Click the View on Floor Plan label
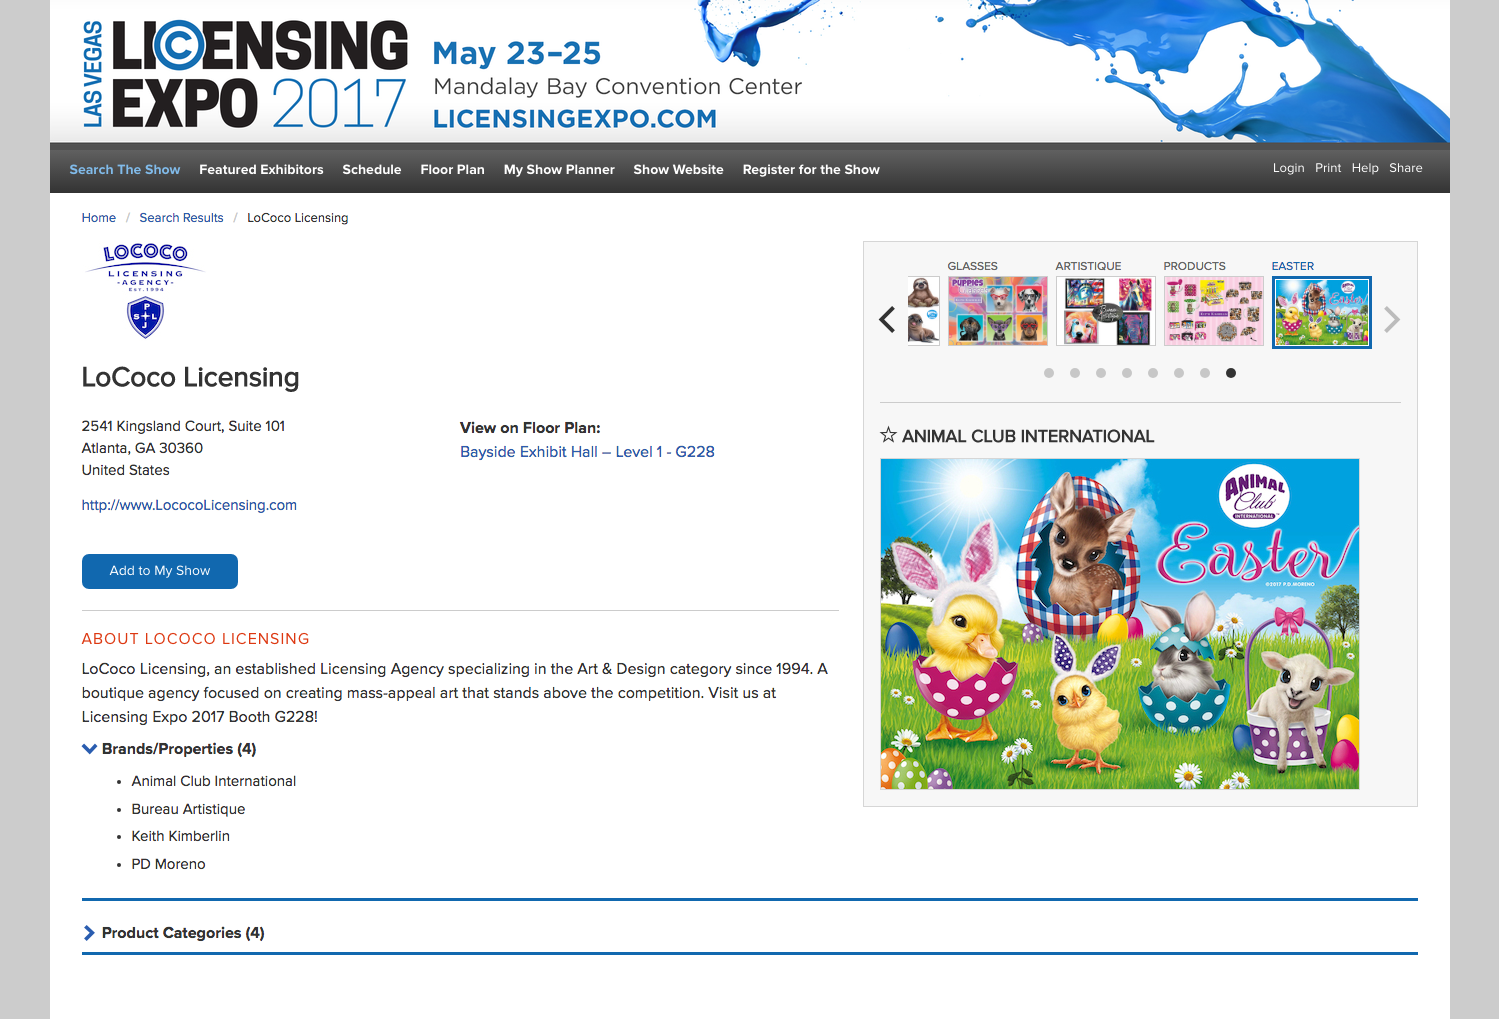 pos(530,428)
